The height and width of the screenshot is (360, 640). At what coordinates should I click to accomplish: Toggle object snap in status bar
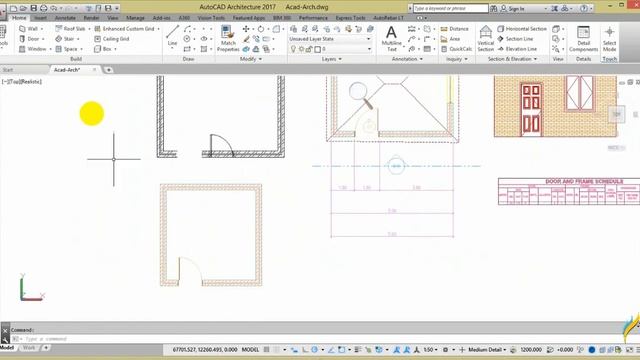point(341,350)
